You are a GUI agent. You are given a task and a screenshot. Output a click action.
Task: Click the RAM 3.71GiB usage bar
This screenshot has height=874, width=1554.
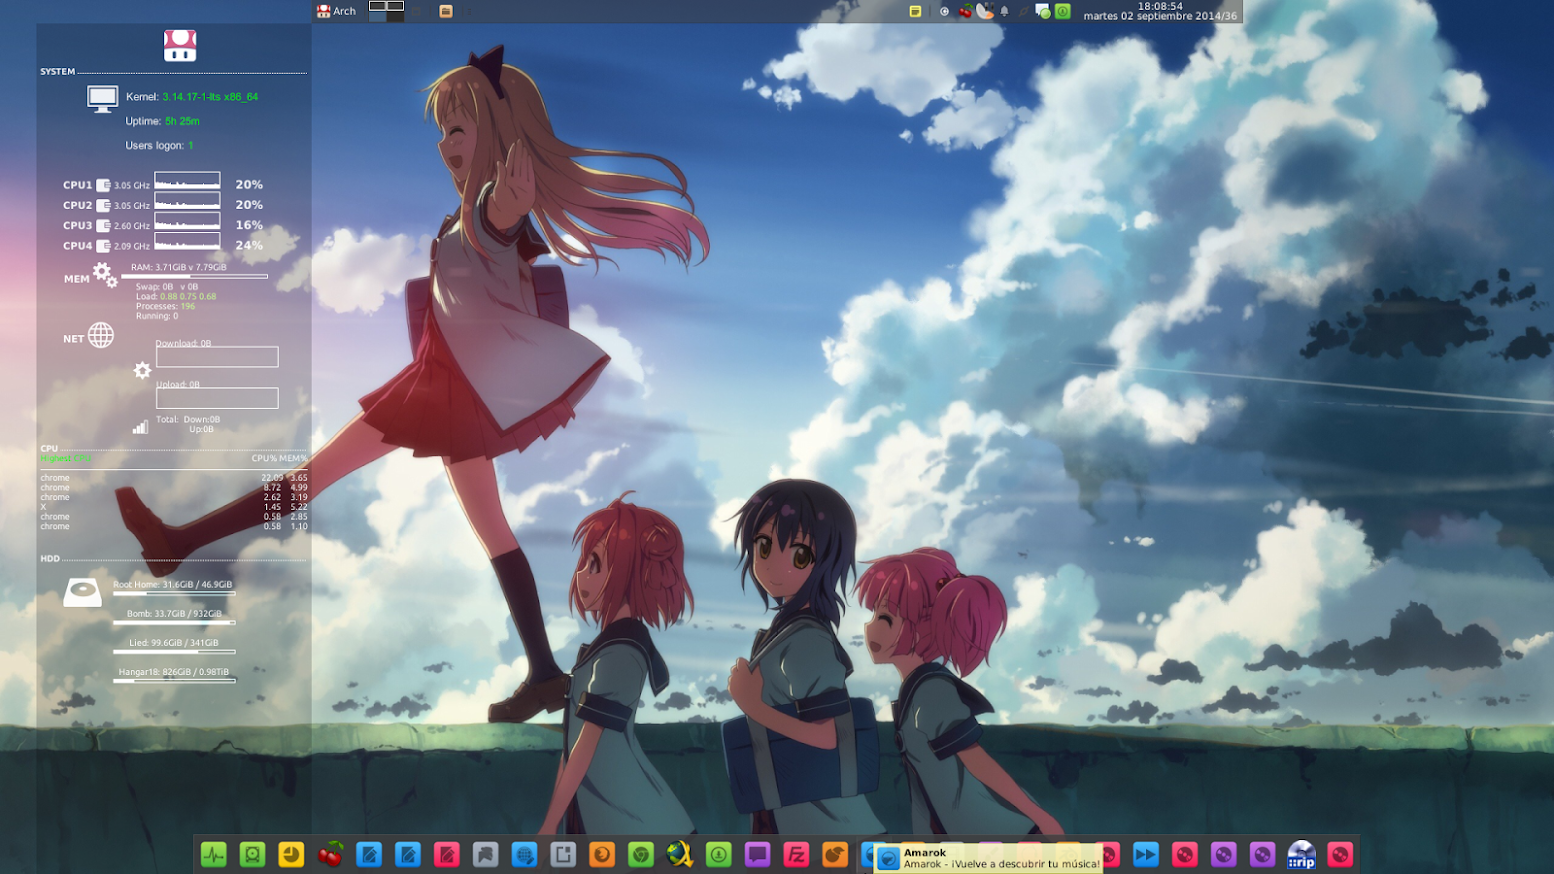(195, 276)
